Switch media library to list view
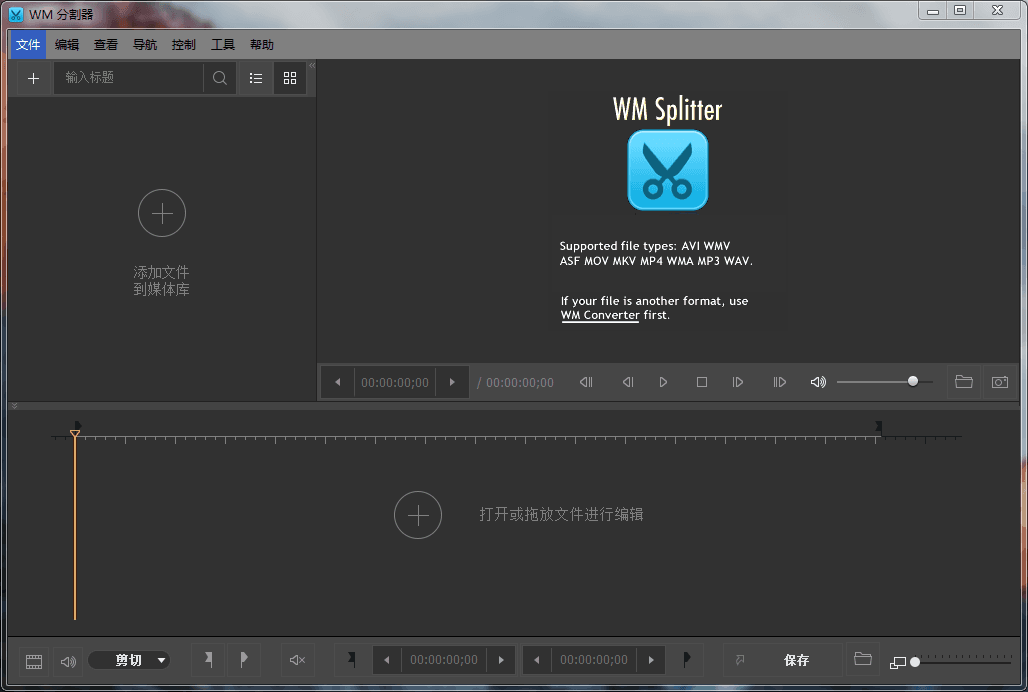The width and height of the screenshot is (1028, 692). tap(256, 78)
